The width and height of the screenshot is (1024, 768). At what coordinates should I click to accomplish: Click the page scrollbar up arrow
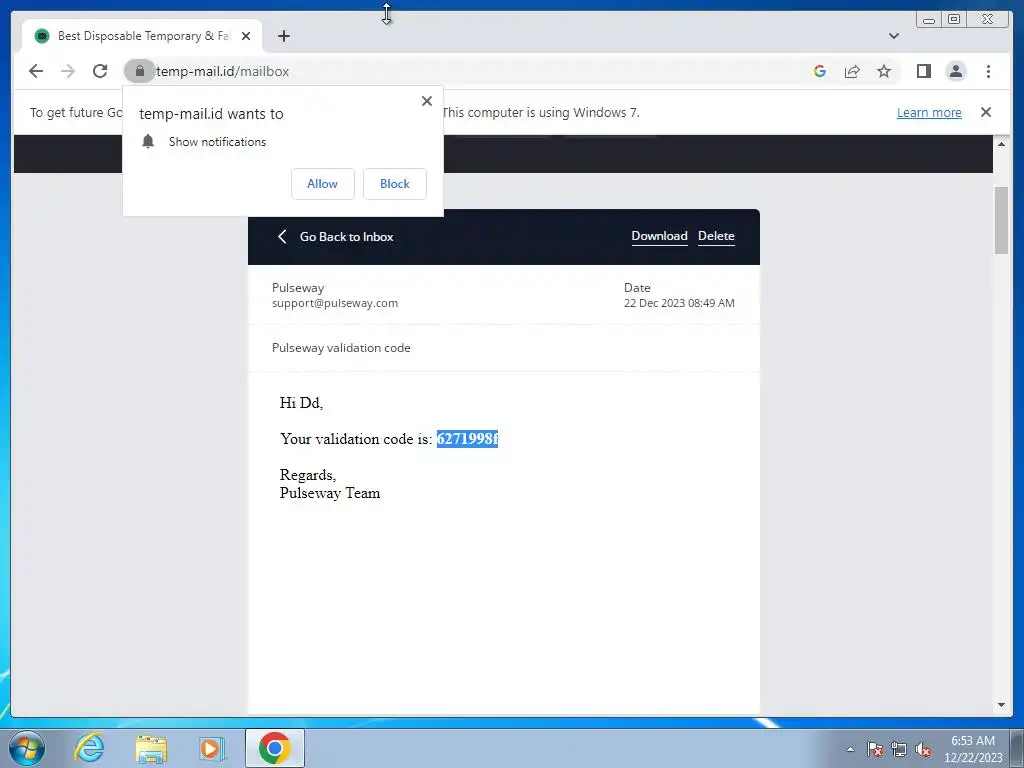[1001, 144]
